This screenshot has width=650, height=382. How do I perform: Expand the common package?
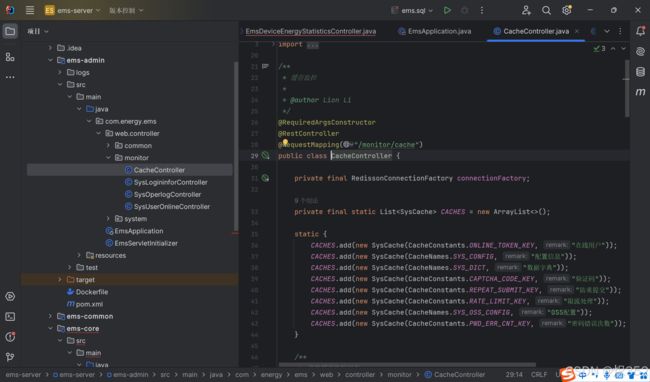click(108, 146)
